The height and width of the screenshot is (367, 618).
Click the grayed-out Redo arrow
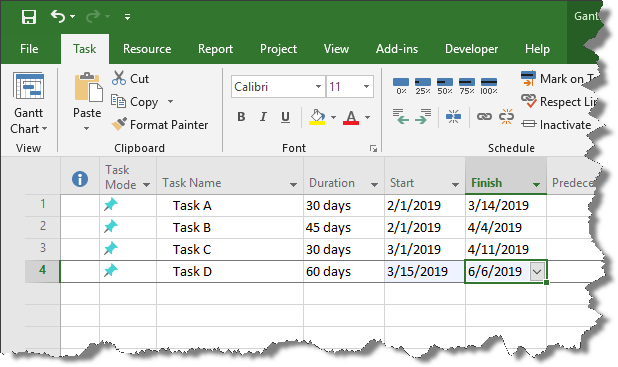(93, 17)
